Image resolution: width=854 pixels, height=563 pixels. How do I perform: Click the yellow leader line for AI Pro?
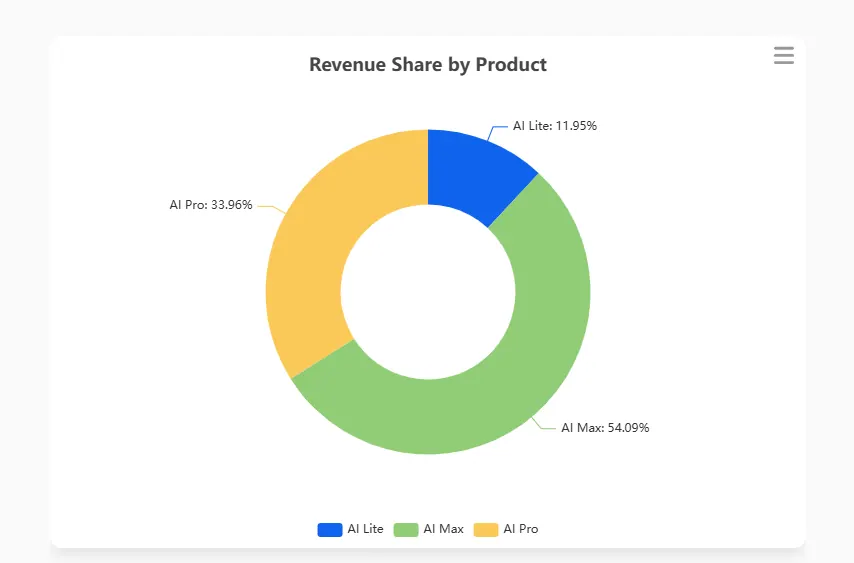coord(268,207)
